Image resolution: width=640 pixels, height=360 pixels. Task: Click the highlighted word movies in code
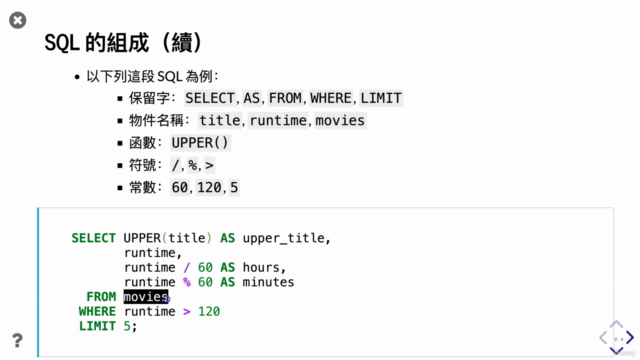point(146,297)
